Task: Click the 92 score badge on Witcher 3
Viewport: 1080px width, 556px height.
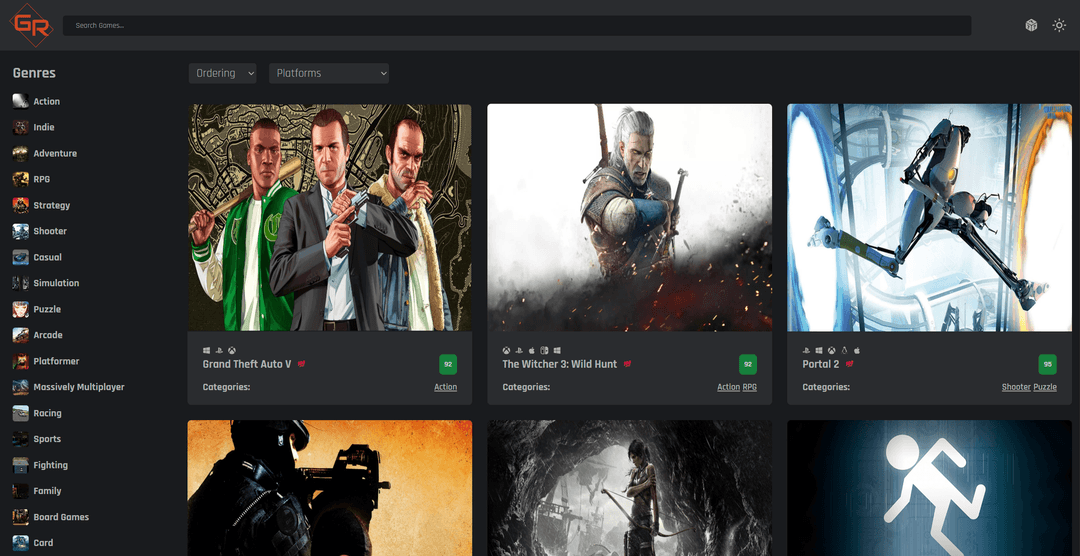Action: tap(748, 364)
